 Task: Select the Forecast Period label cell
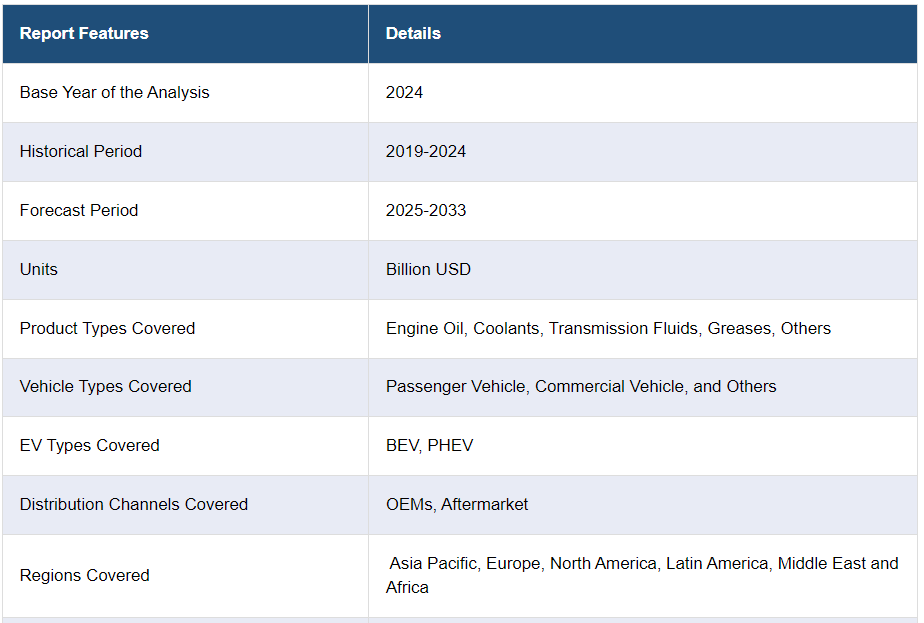pos(79,211)
